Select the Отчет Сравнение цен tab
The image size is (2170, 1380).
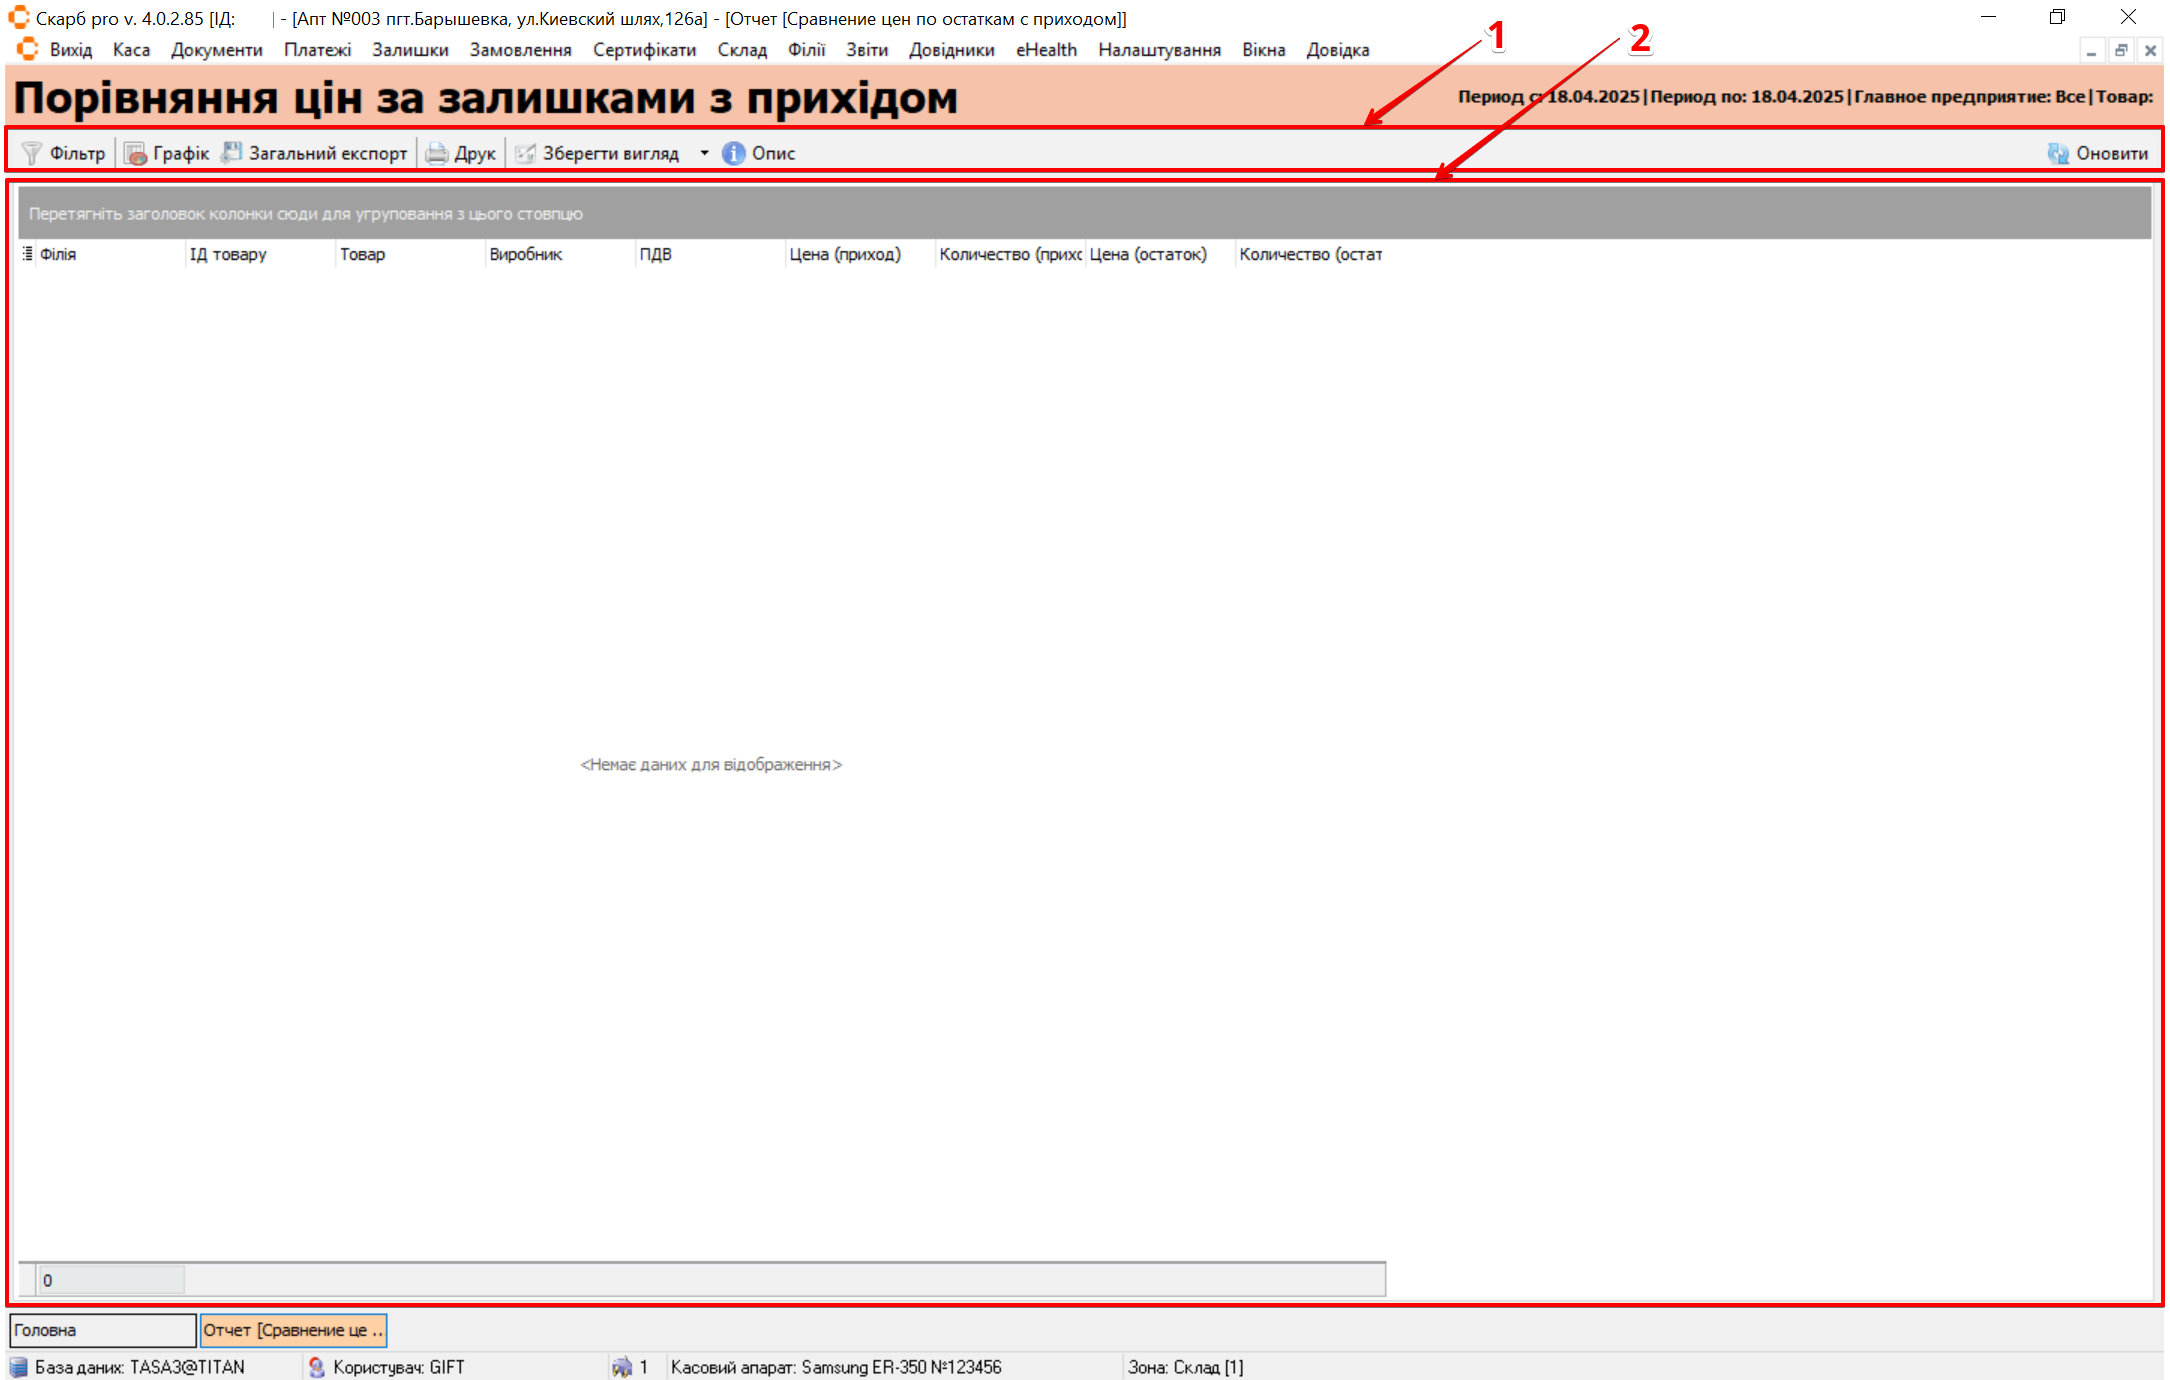coord(293,1330)
